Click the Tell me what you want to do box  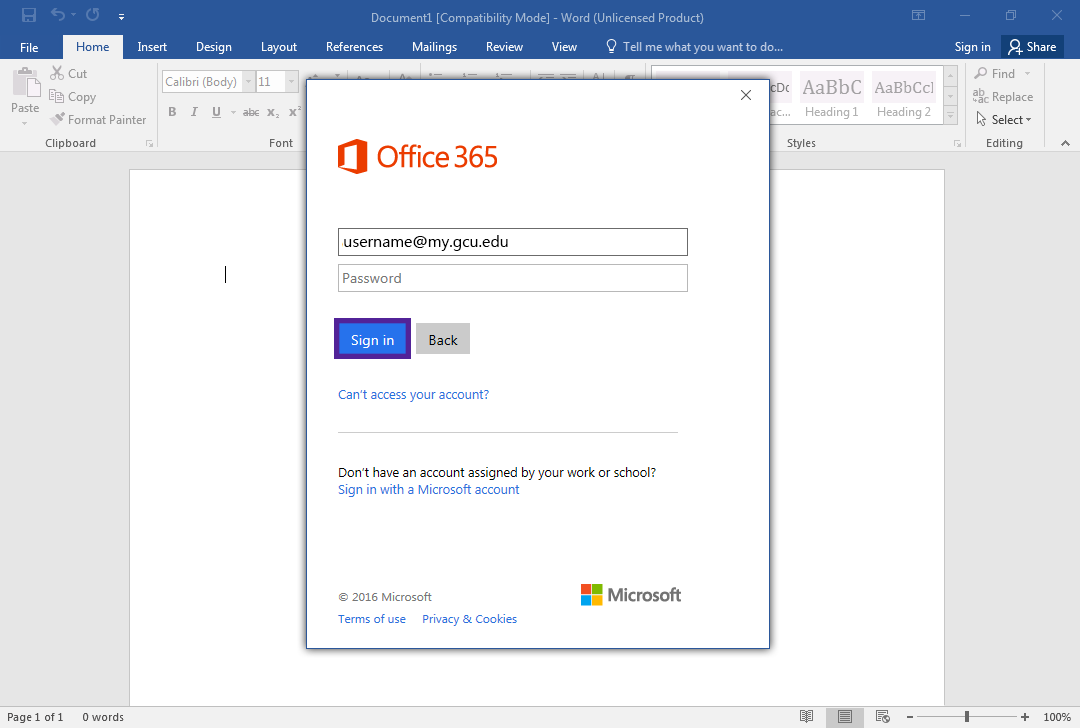click(694, 47)
